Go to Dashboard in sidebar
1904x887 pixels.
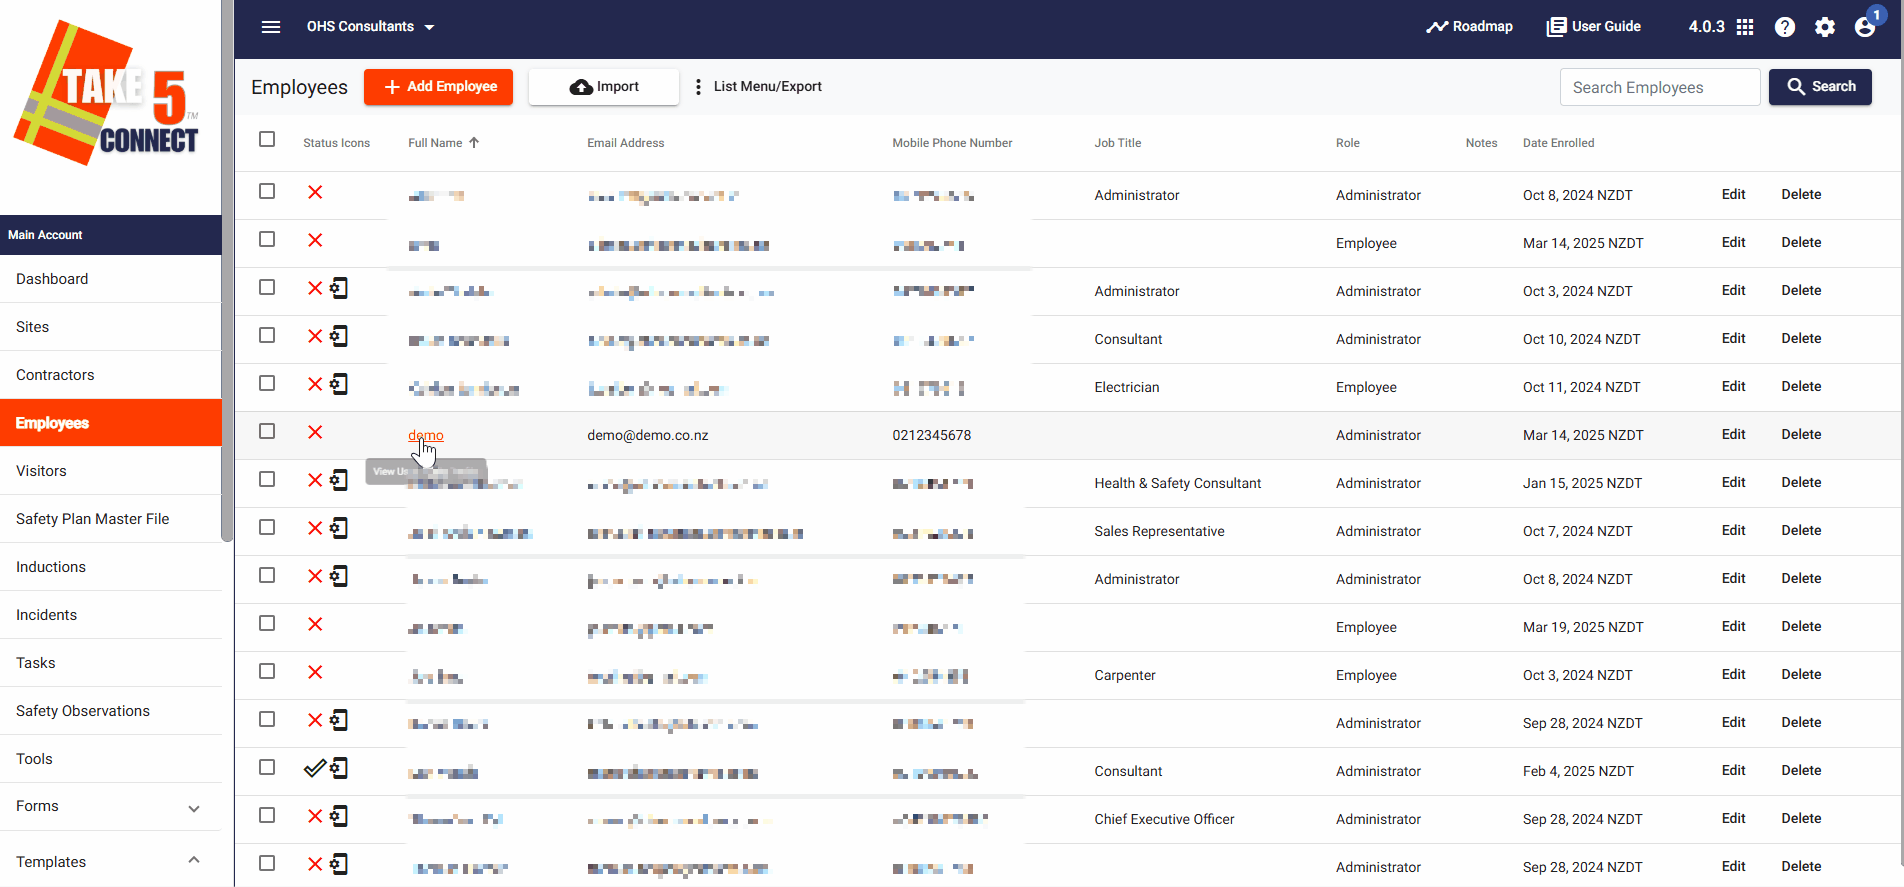point(111,279)
